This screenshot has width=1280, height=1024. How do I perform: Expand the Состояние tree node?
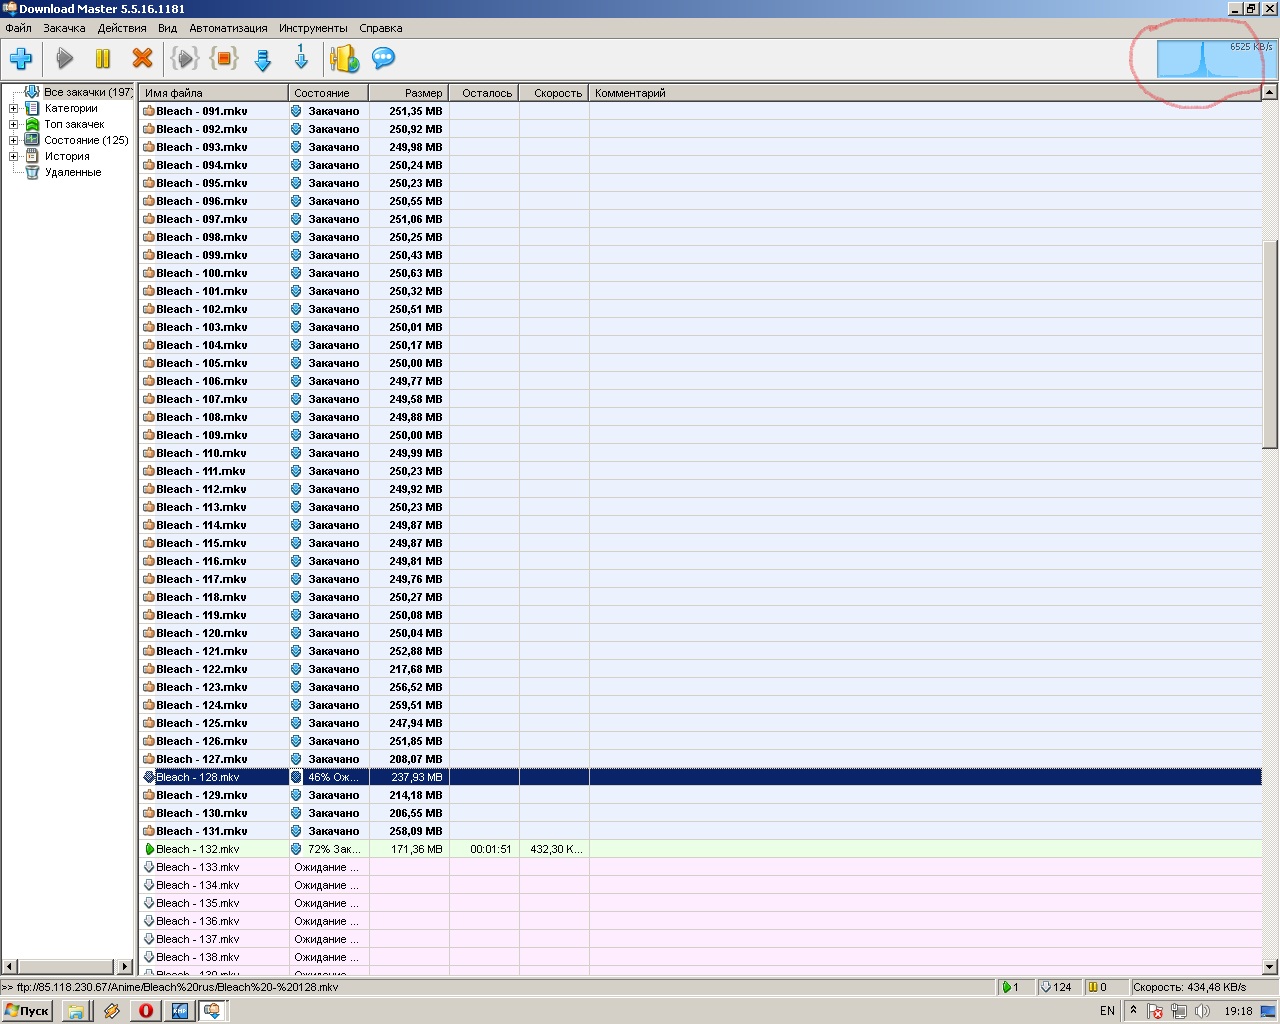pyautogui.click(x=13, y=140)
